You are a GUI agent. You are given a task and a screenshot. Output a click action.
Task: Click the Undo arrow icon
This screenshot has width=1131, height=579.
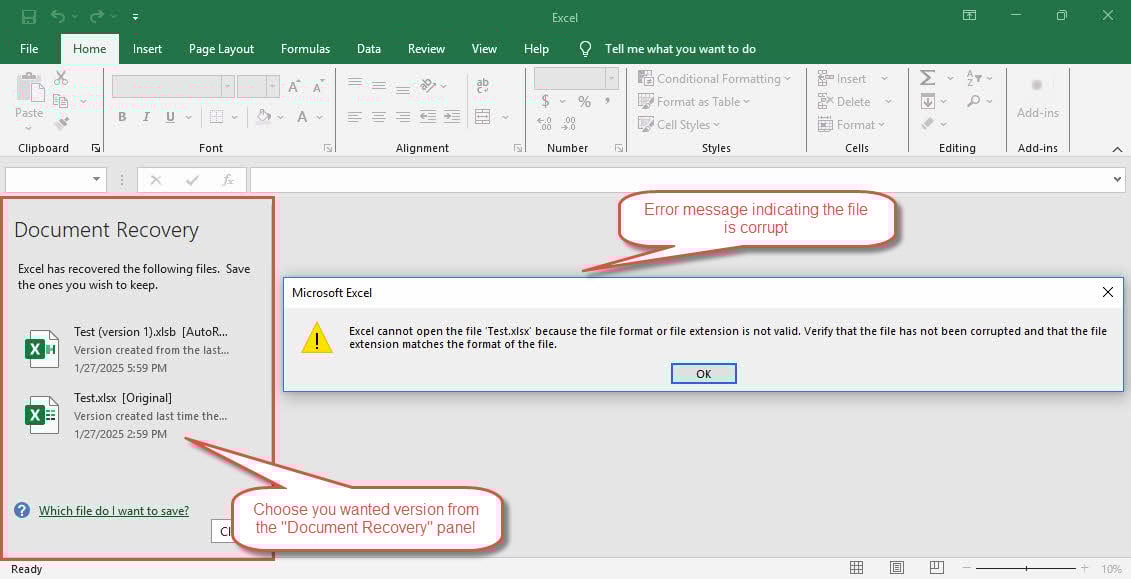pyautogui.click(x=58, y=17)
